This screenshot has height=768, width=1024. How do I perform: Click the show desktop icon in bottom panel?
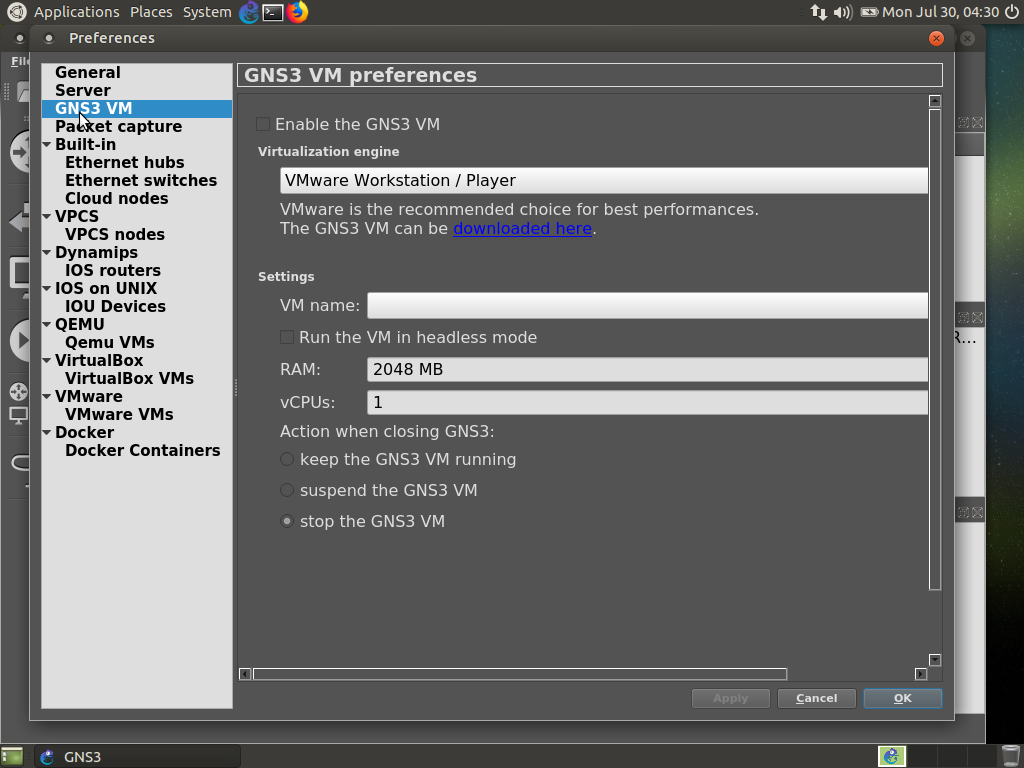12,756
